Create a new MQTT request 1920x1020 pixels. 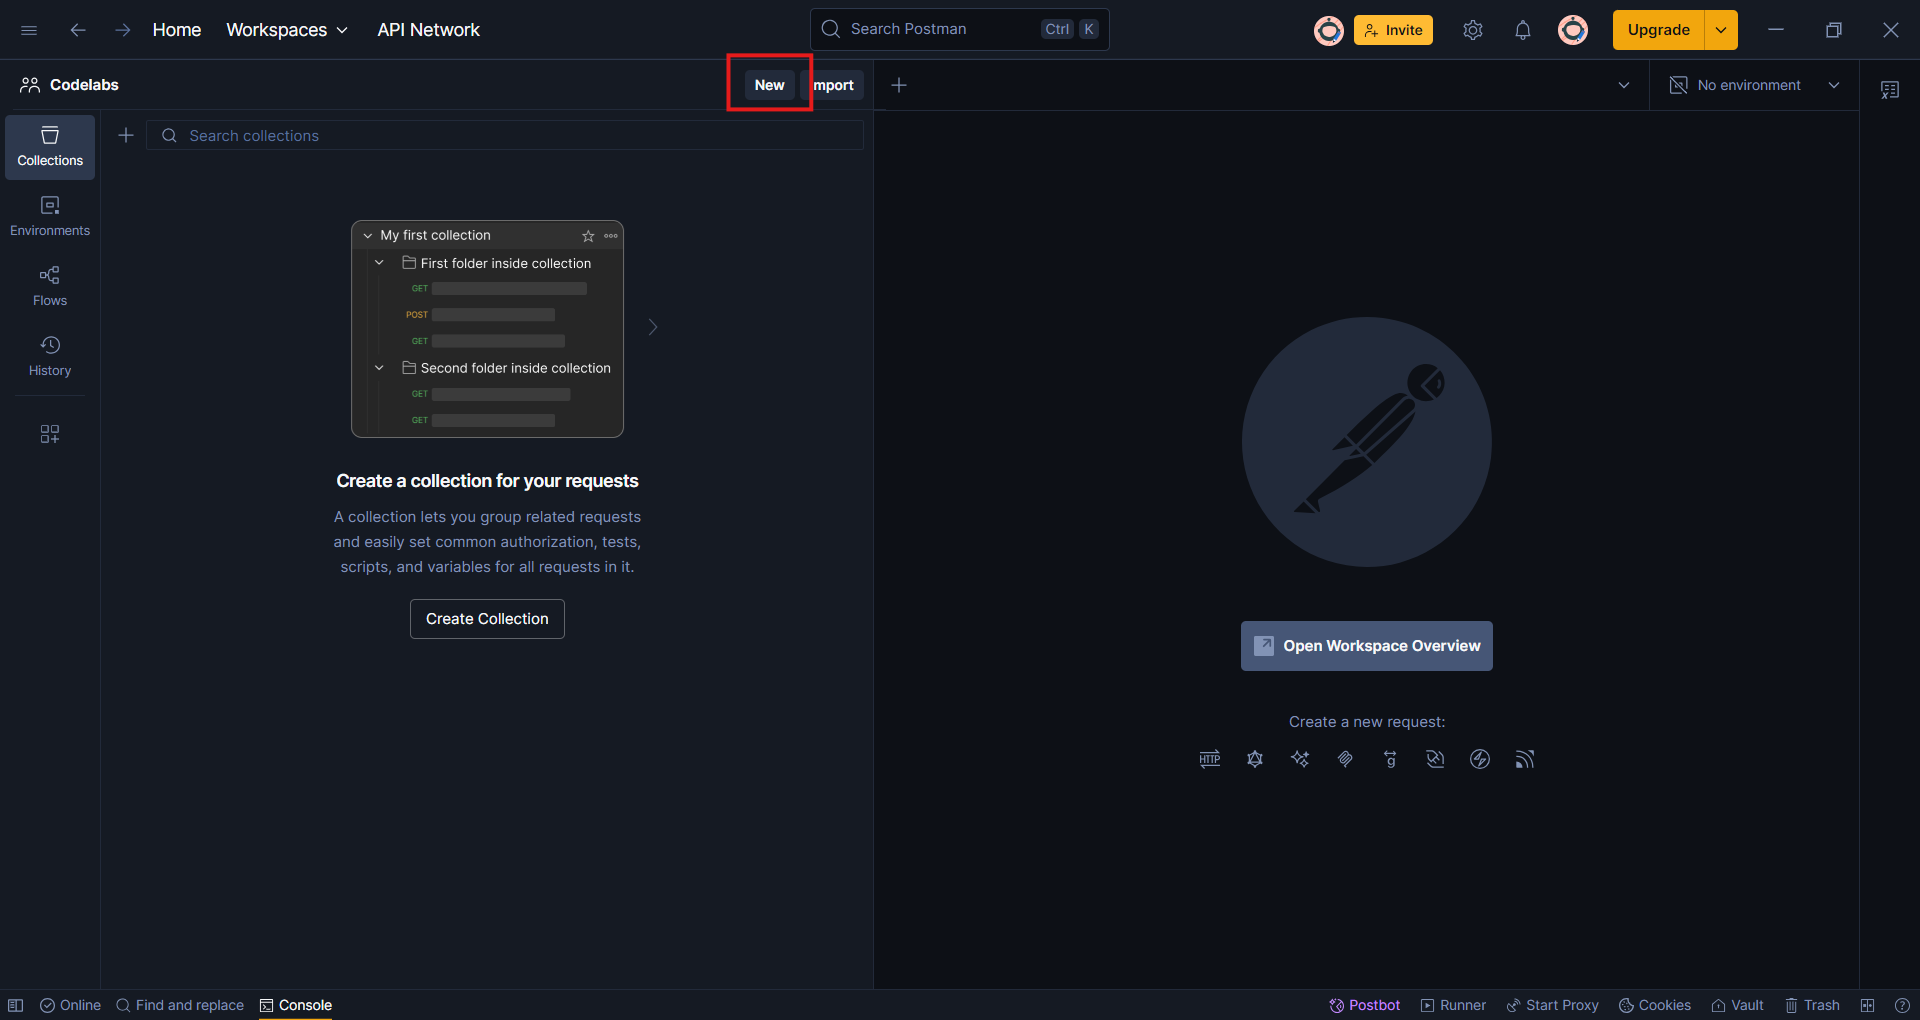1524,759
